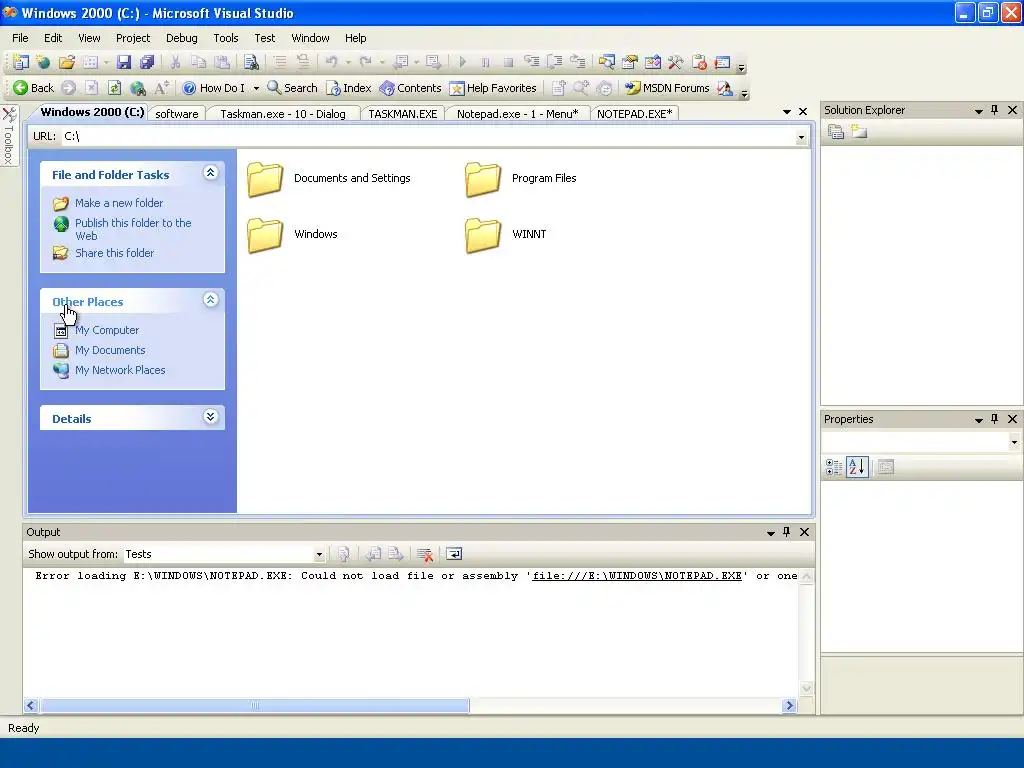Toggle auto-hide pin on Solution Explorer
1024x768 pixels.
click(995, 110)
